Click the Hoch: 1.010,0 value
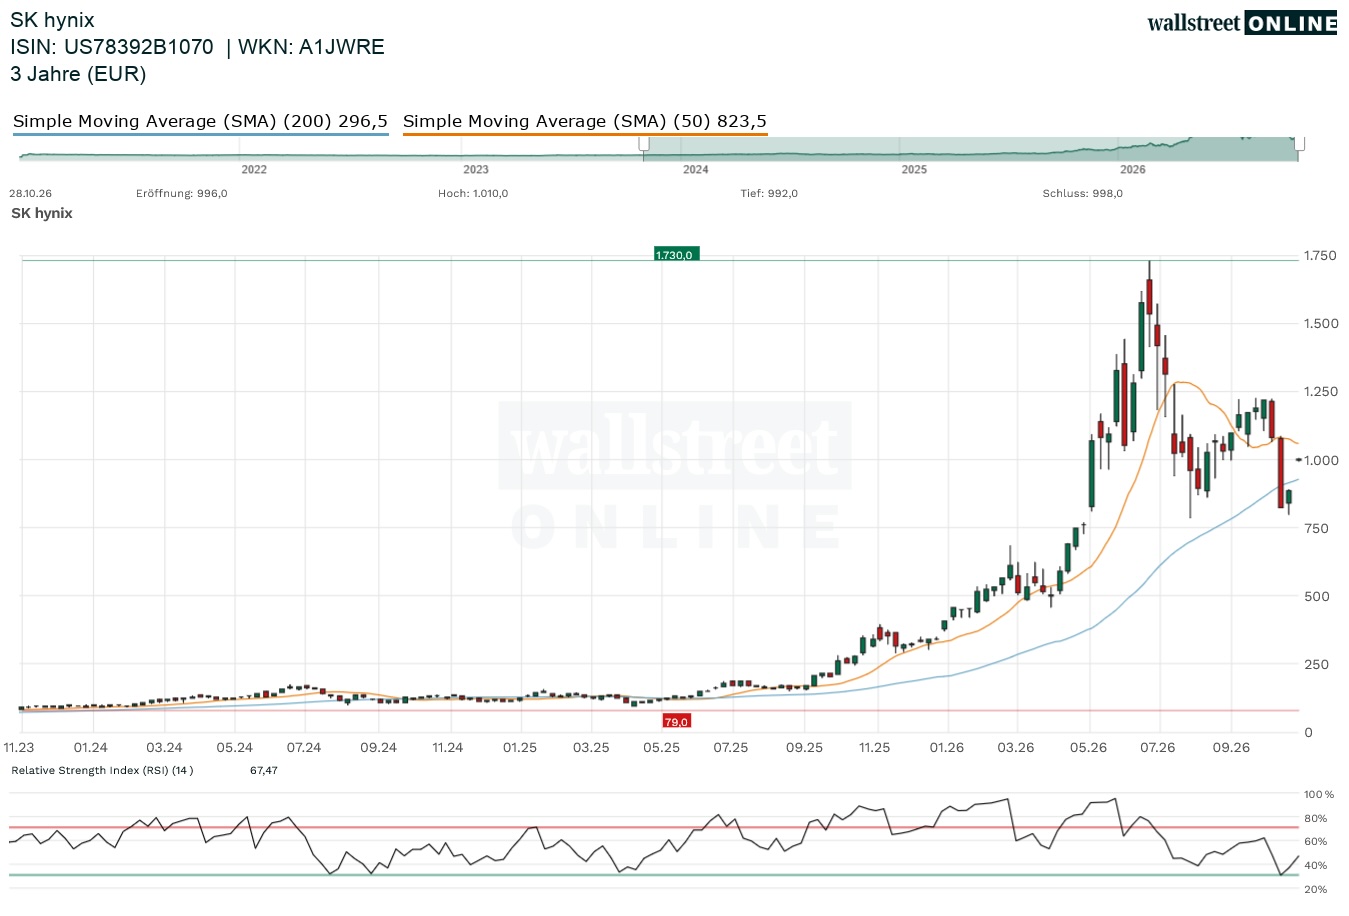This screenshot has height=916, width=1349. coord(473,194)
